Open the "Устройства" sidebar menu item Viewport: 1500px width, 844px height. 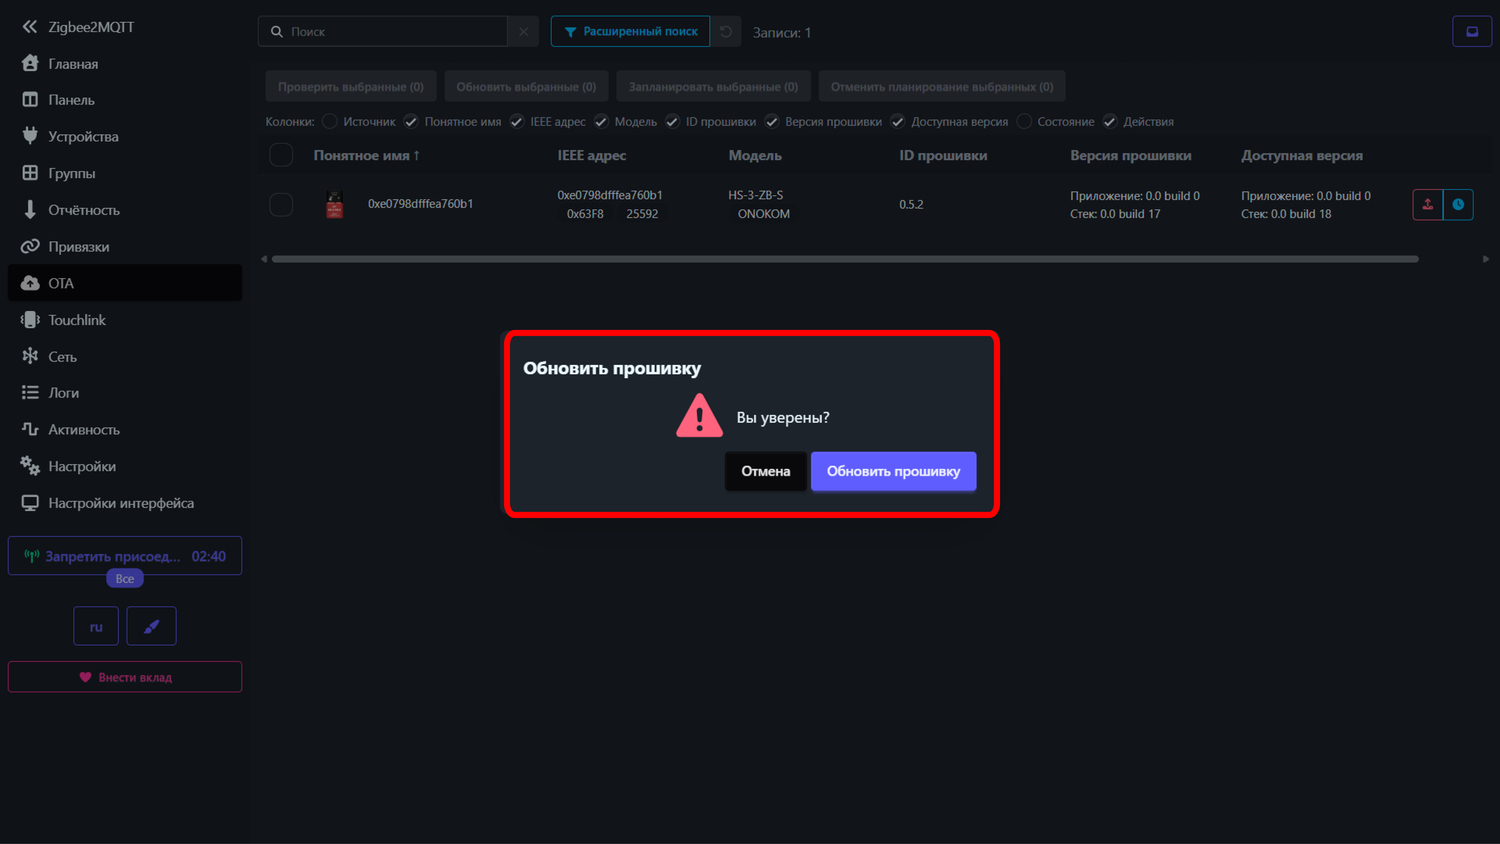coord(83,137)
